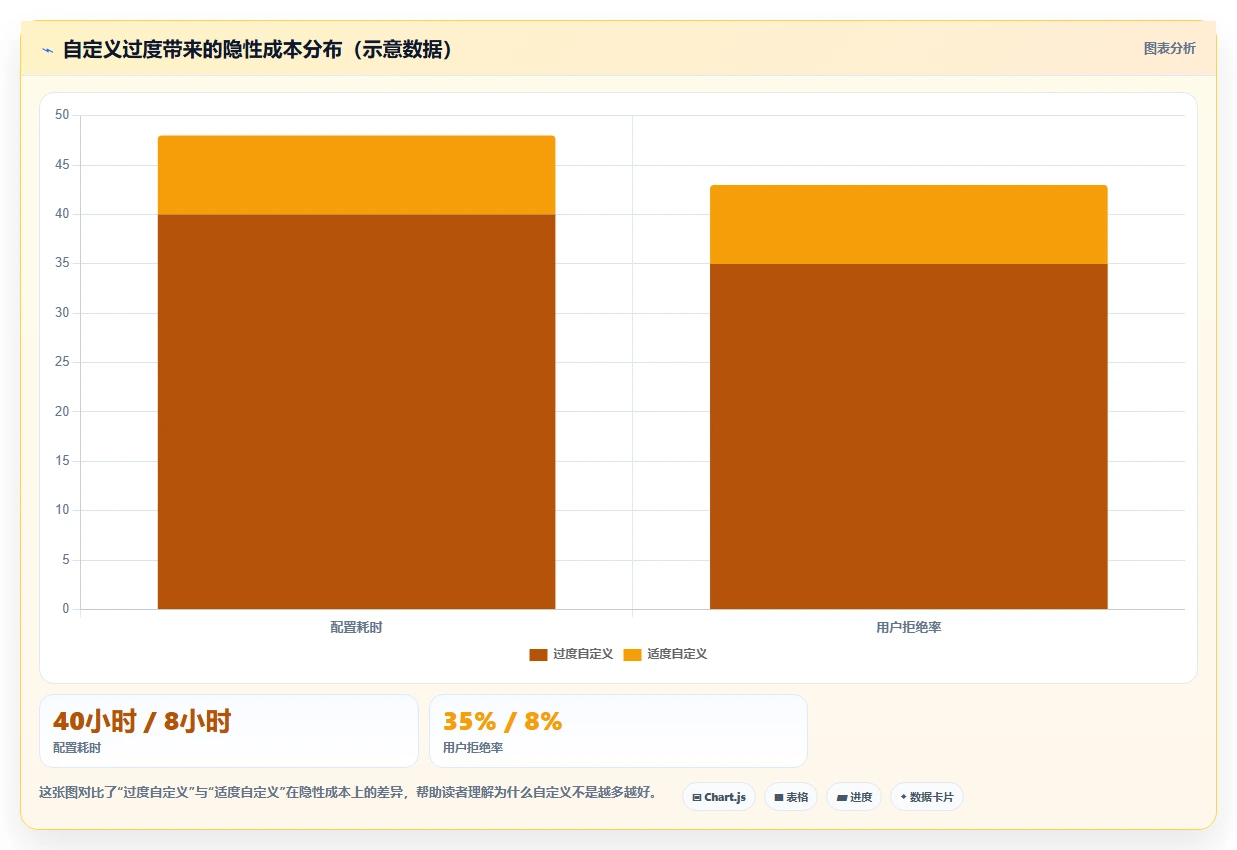Viewport: 1237px width, 850px height.
Task: Click the y-axis value 35
Action: (62, 264)
